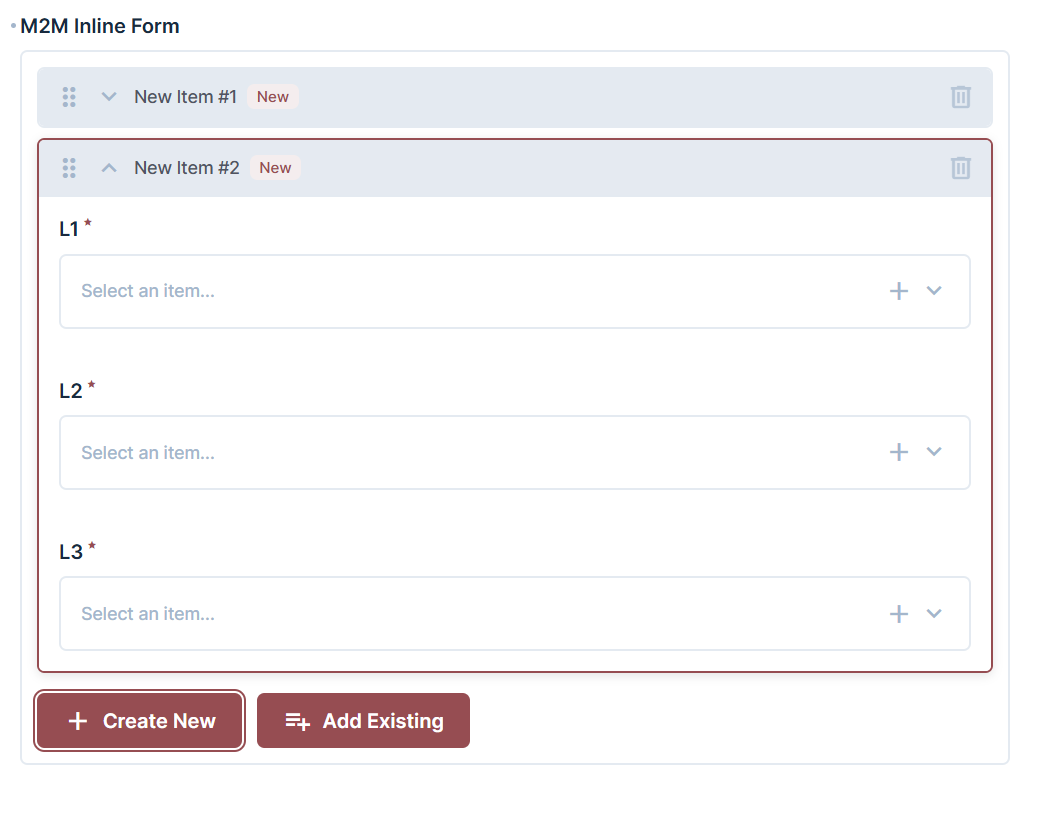Click the M2M Inline Form heading
This screenshot has height=826, width=1055.
[98, 26]
